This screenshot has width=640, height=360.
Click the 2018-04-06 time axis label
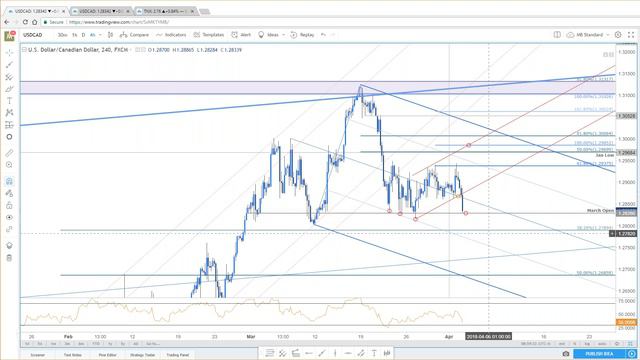tap(488, 336)
